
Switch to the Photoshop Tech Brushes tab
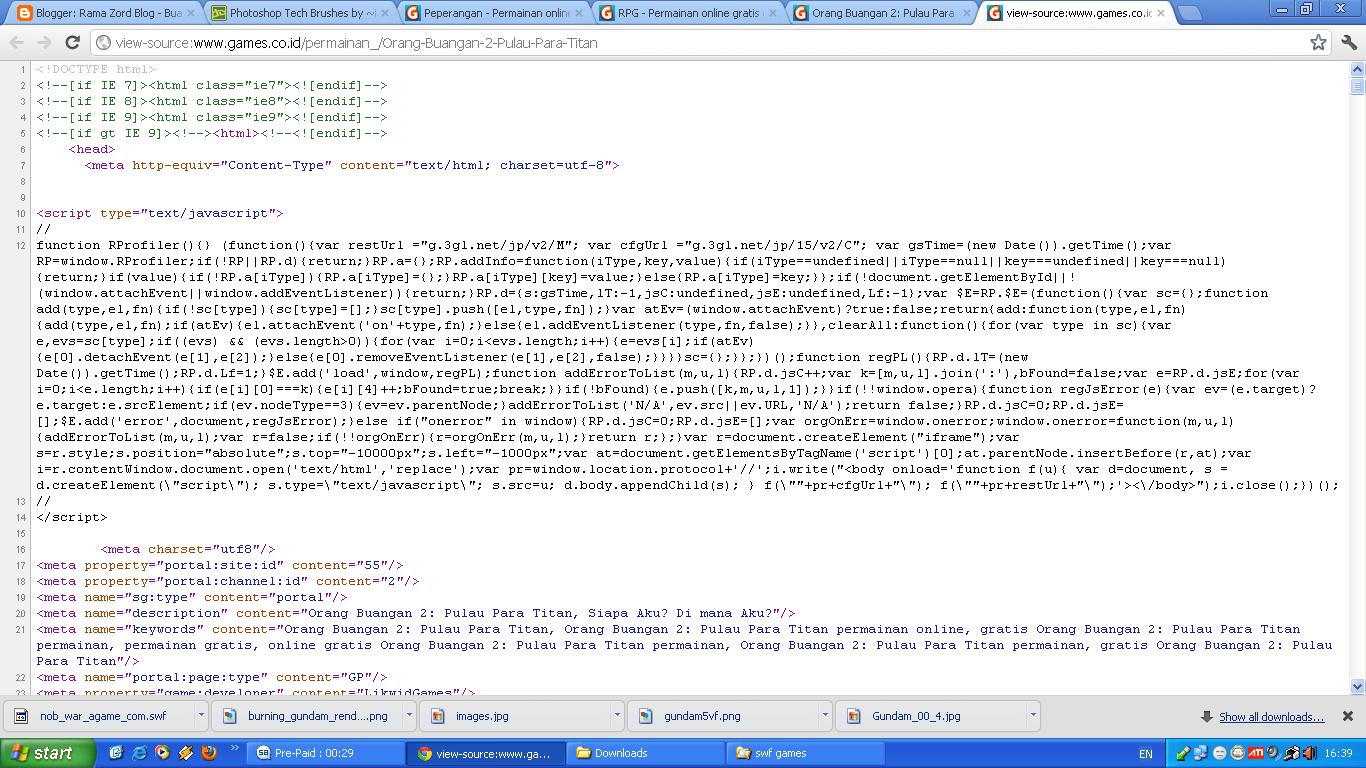296,13
